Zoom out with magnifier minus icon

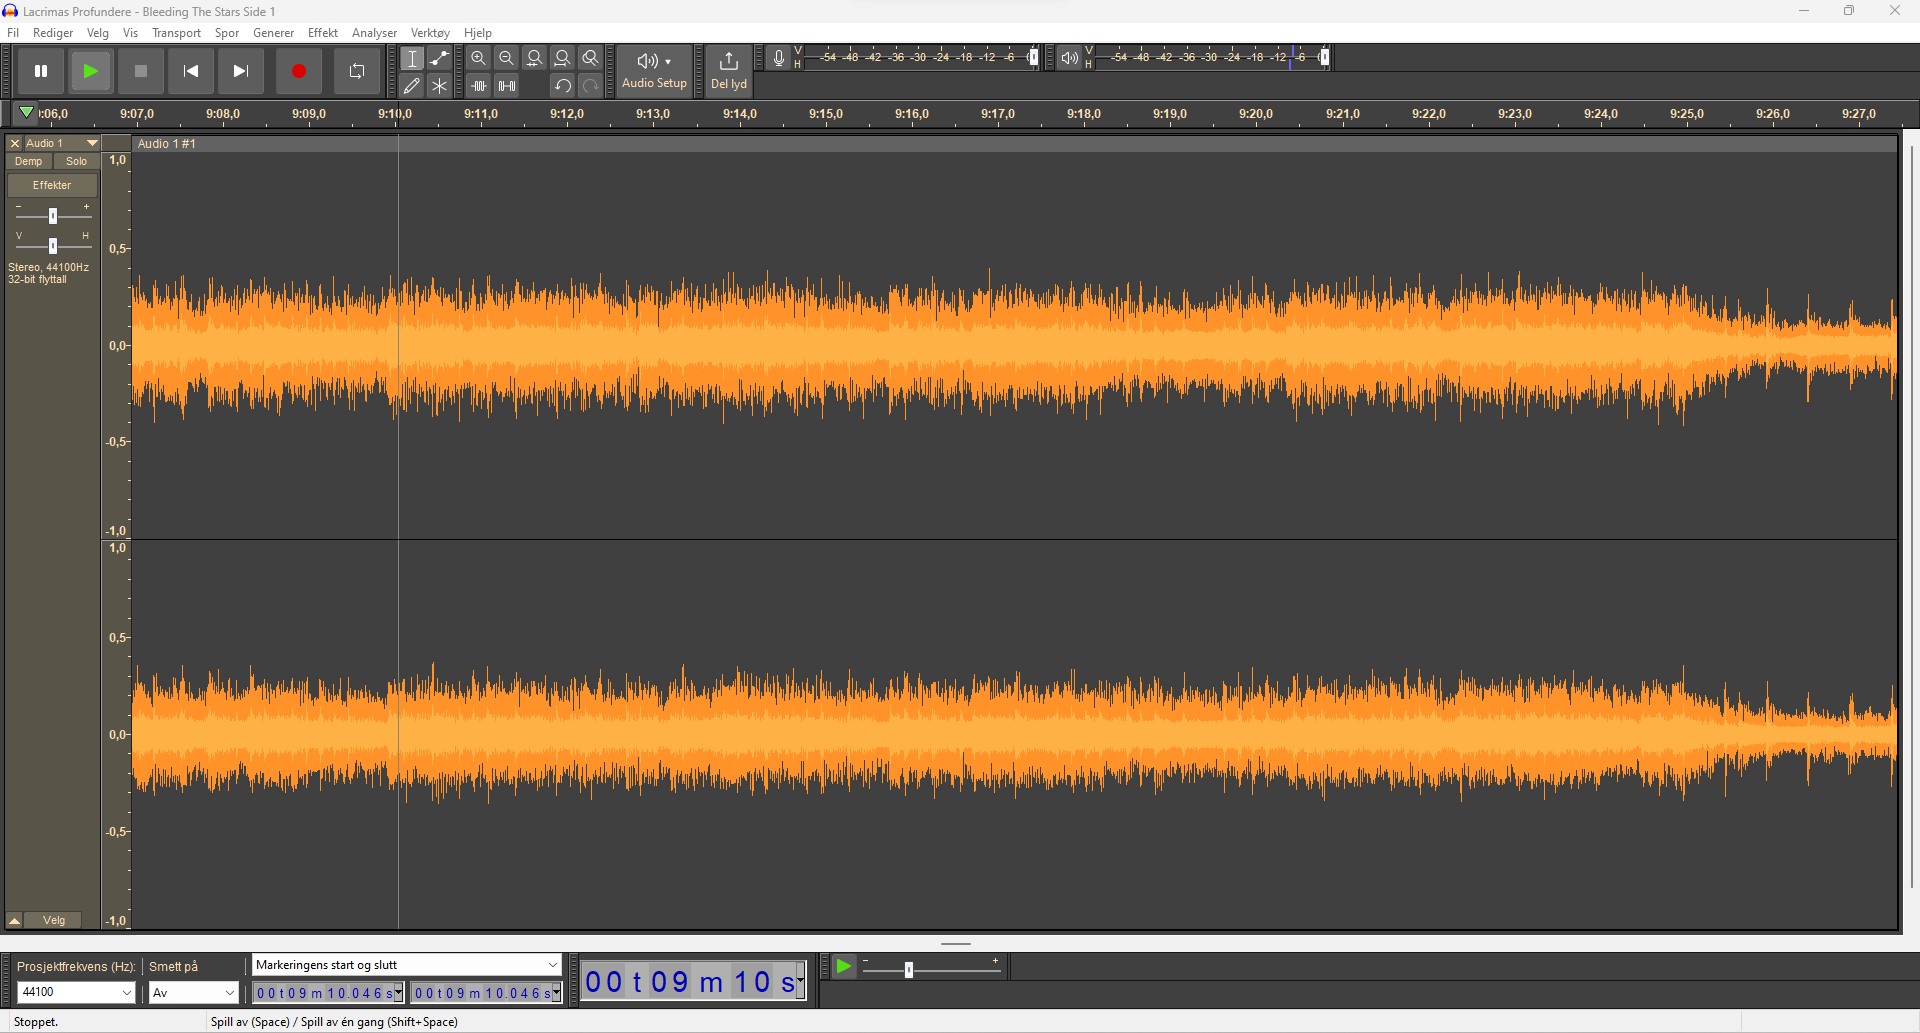[507, 58]
